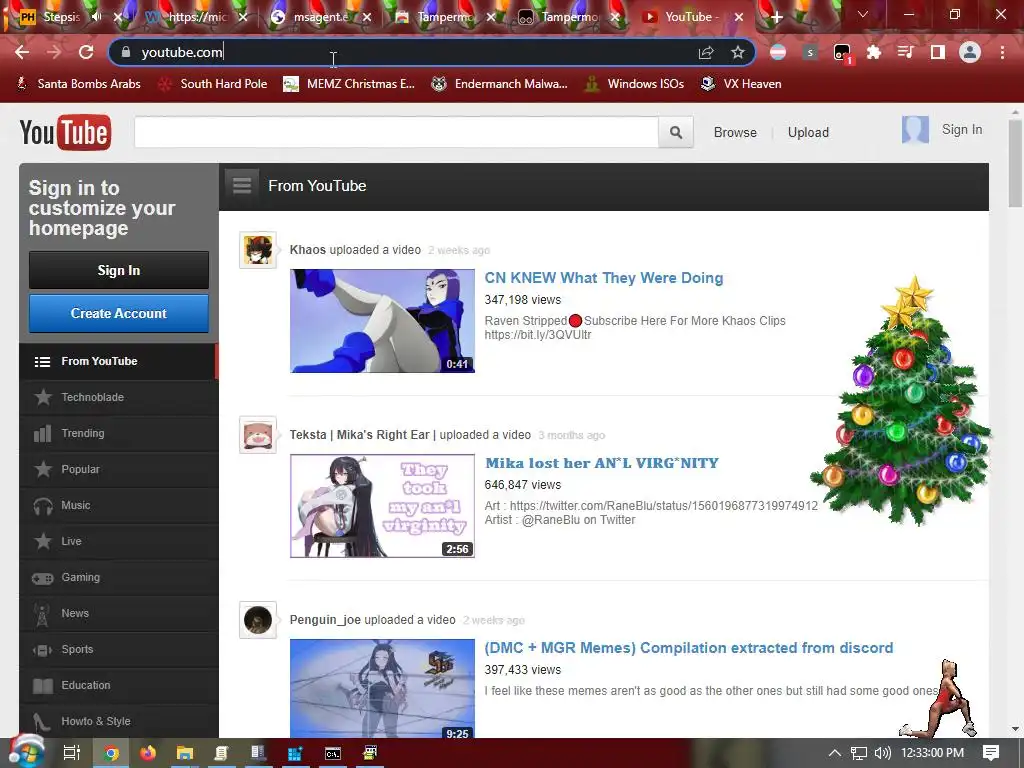Click the YouTube search input field
This screenshot has width=1024, height=768.
(x=396, y=133)
